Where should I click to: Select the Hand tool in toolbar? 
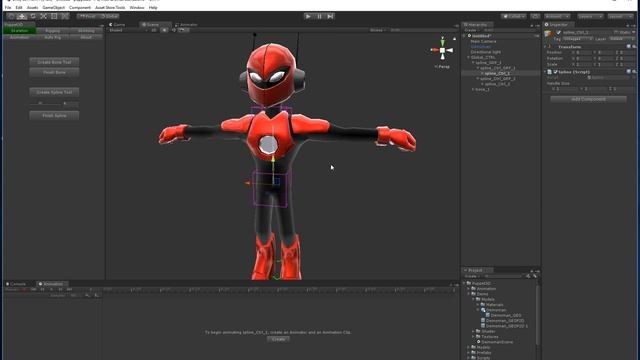click(11, 16)
